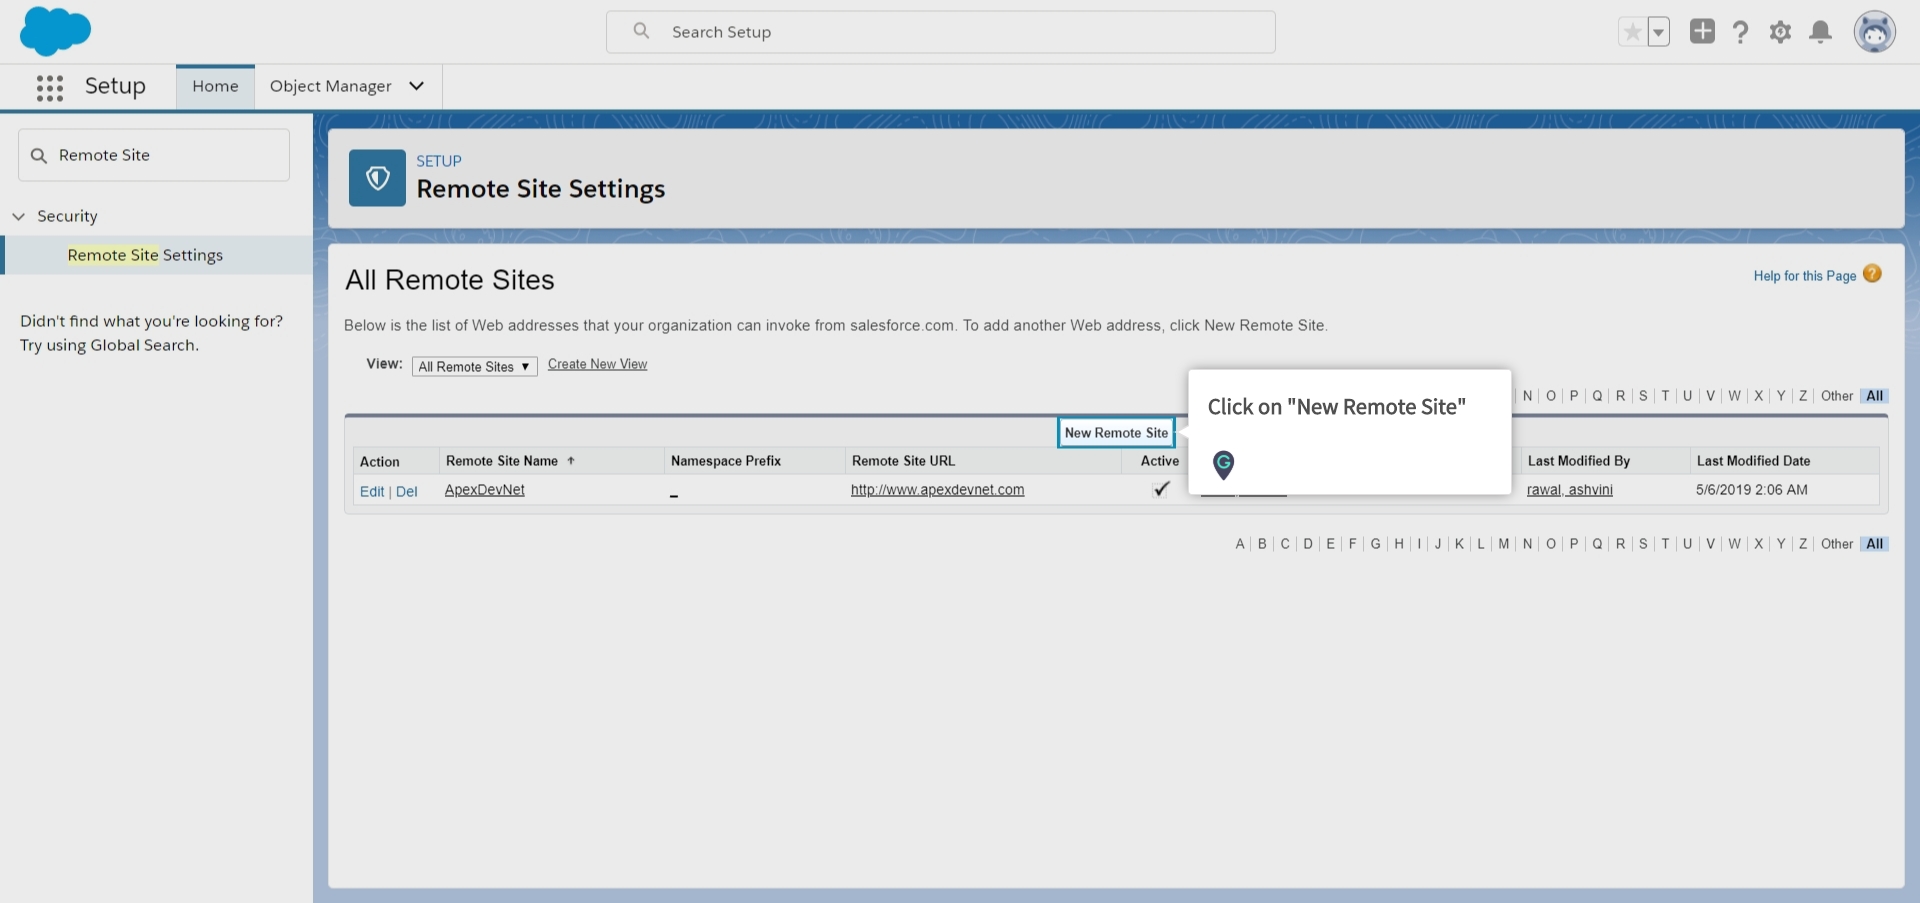Open the Create New View link
This screenshot has height=903, width=1920.
[597, 364]
